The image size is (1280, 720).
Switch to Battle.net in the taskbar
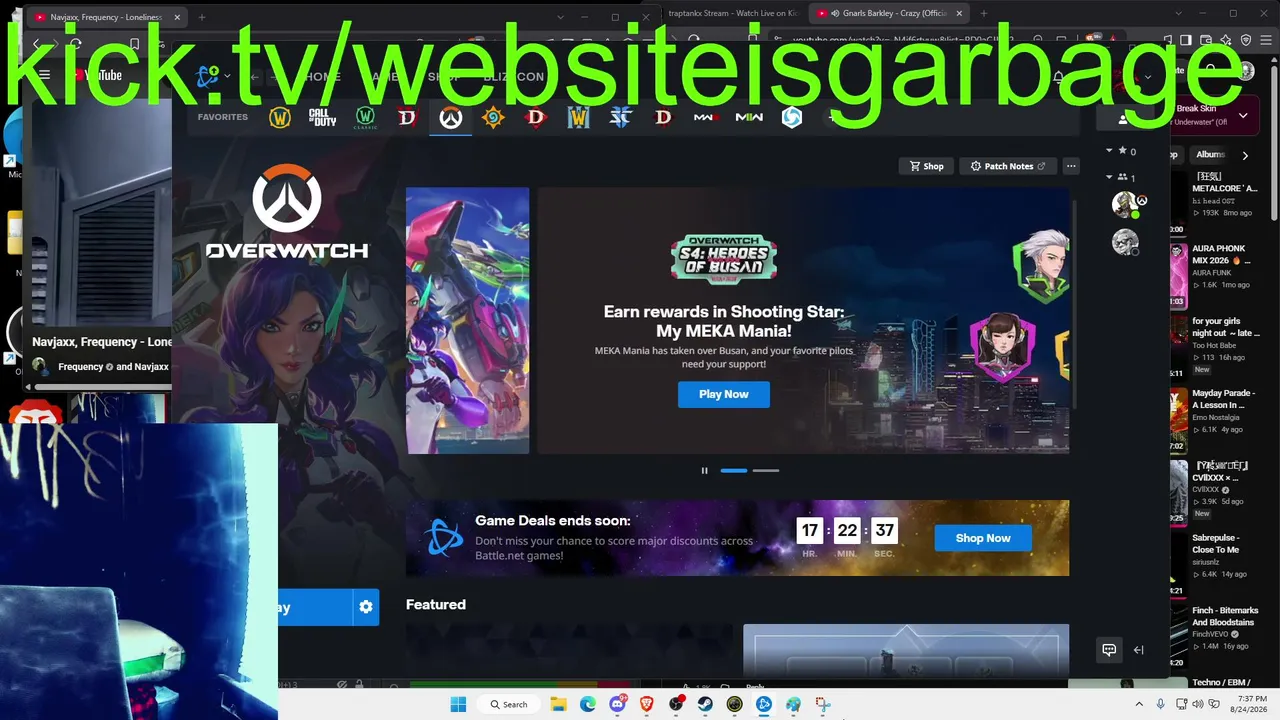click(x=764, y=704)
